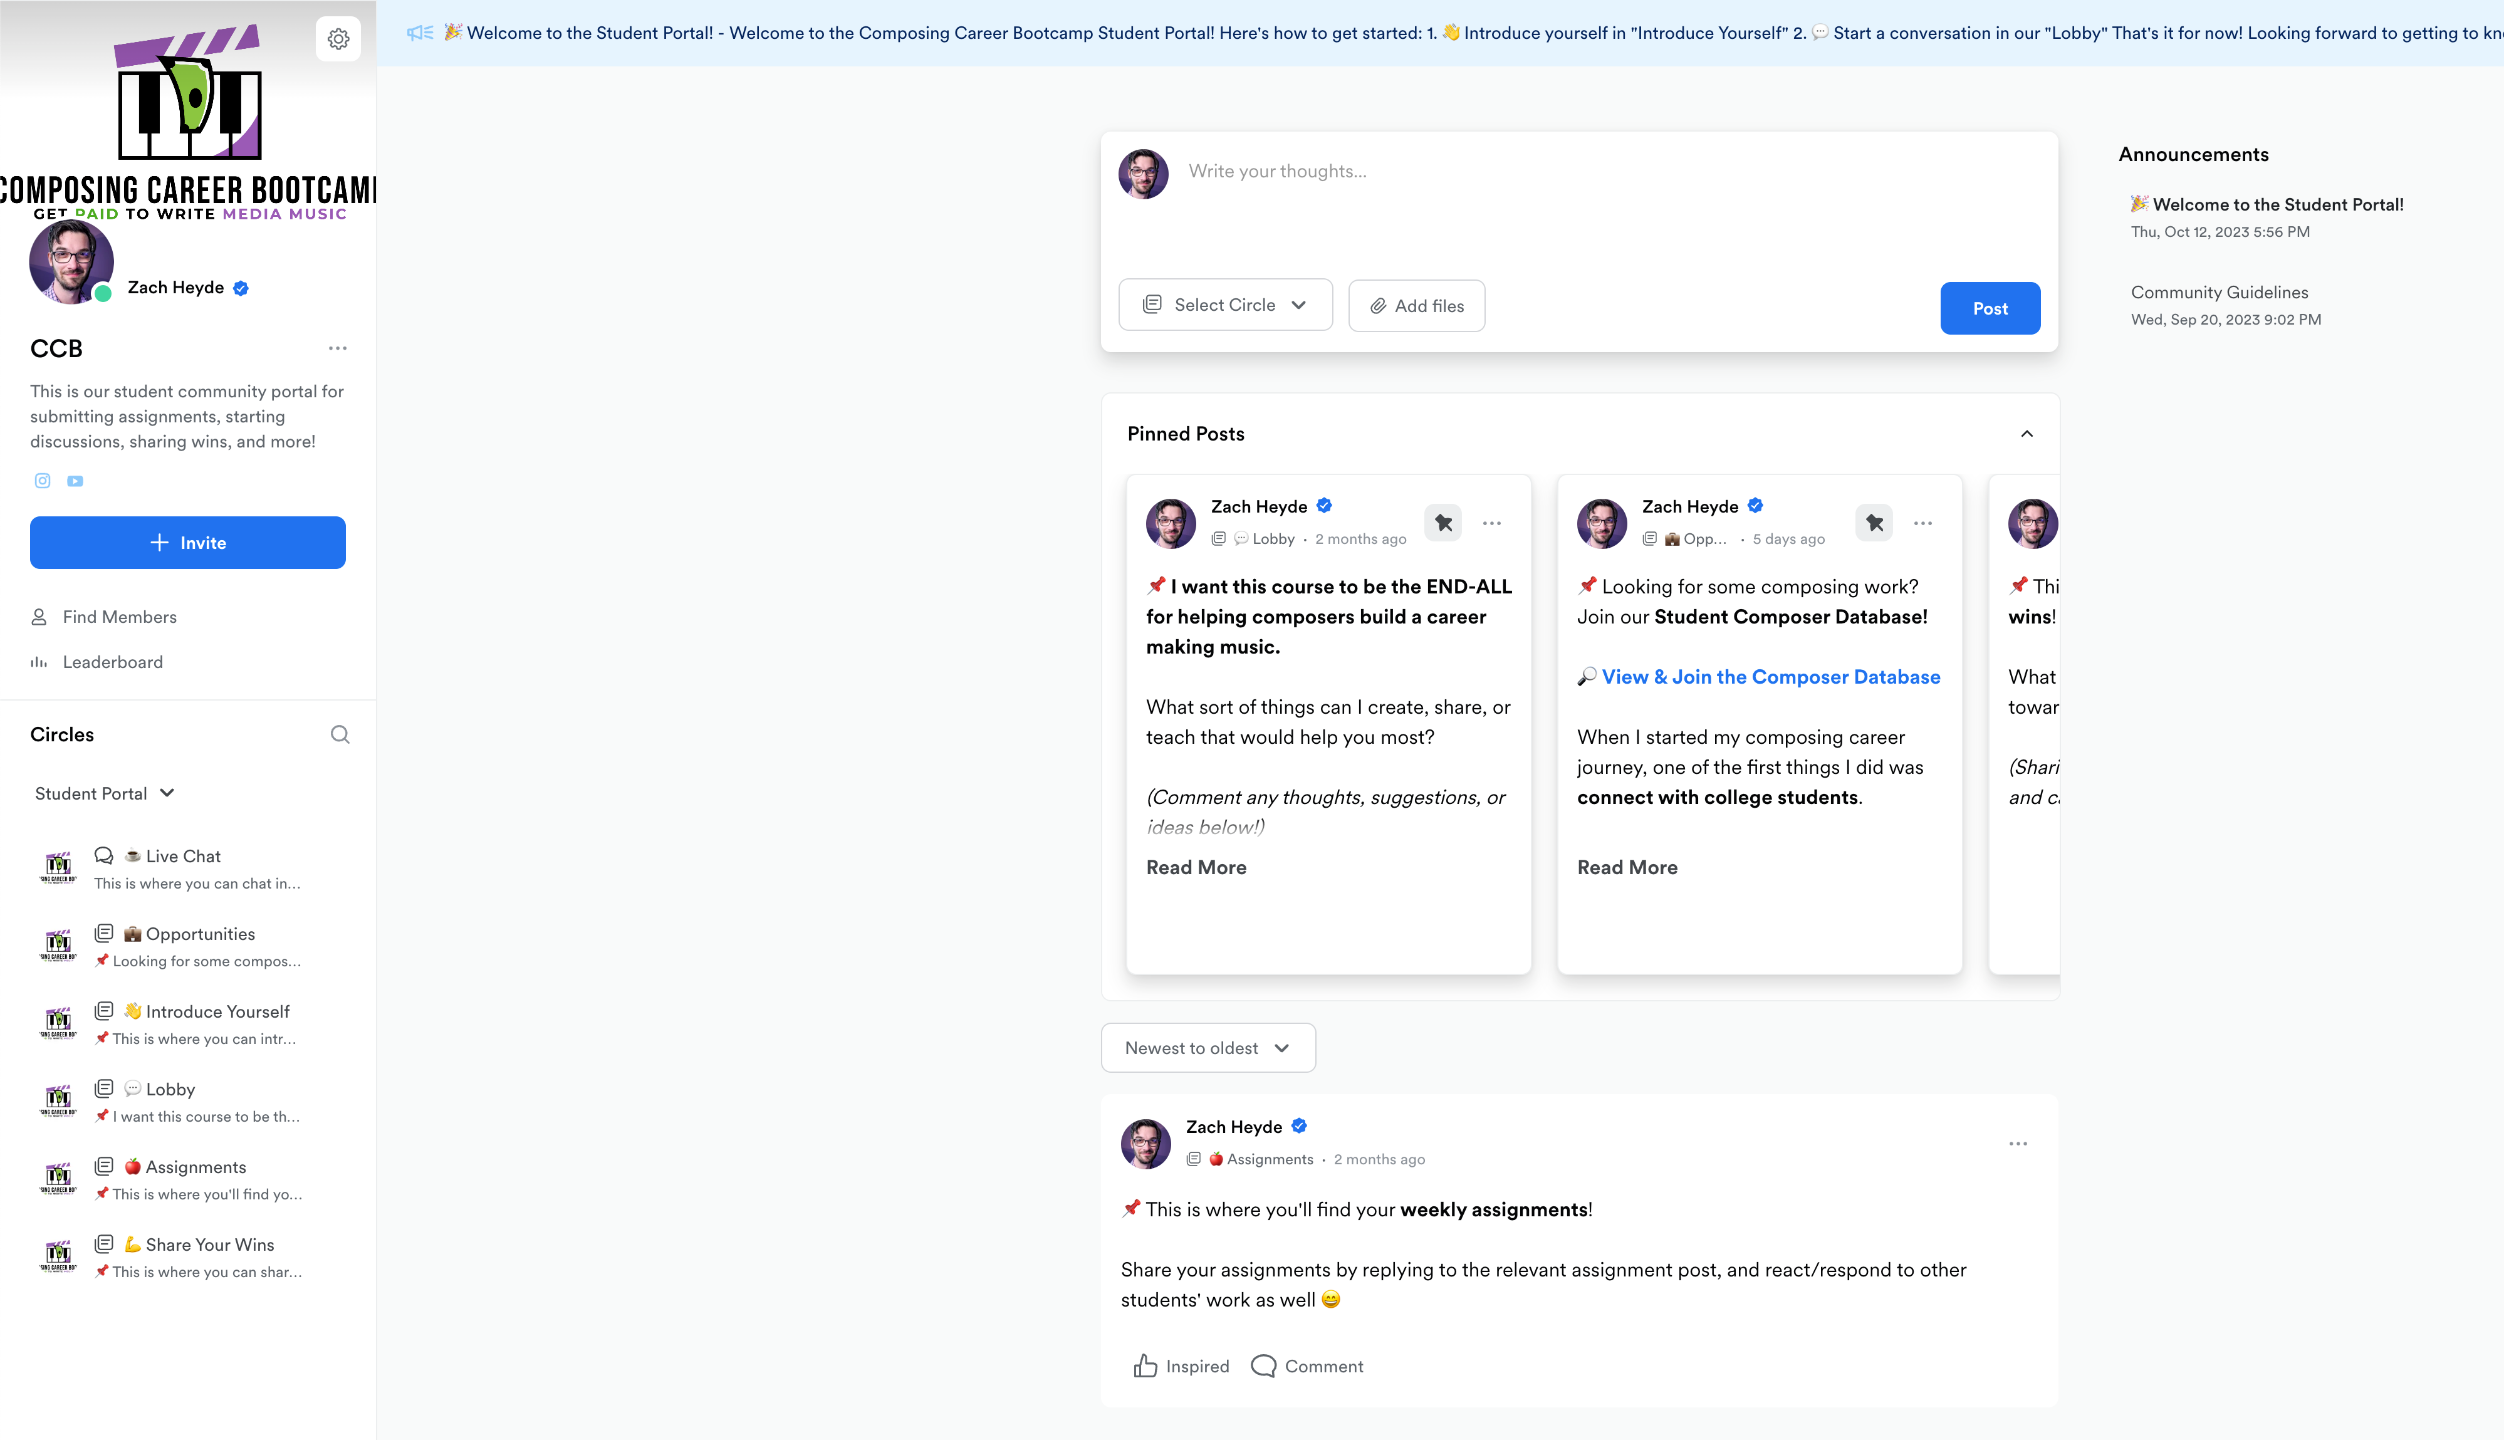Open CCB community options ellipsis
This screenshot has width=2504, height=1440.
pos(337,348)
